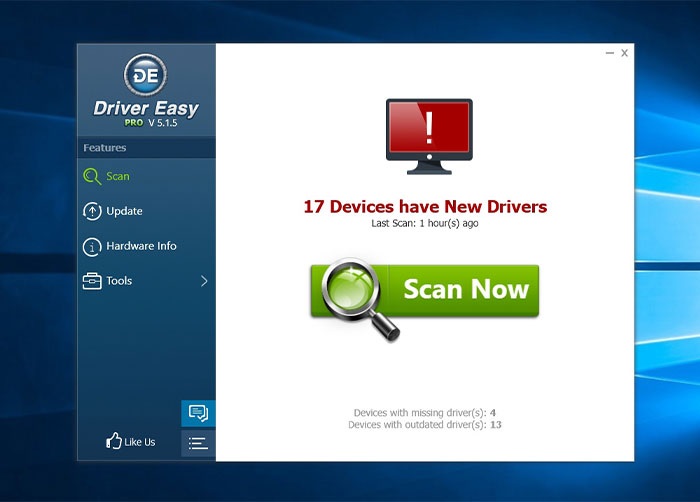Click the red monitor alert icon

[429, 136]
